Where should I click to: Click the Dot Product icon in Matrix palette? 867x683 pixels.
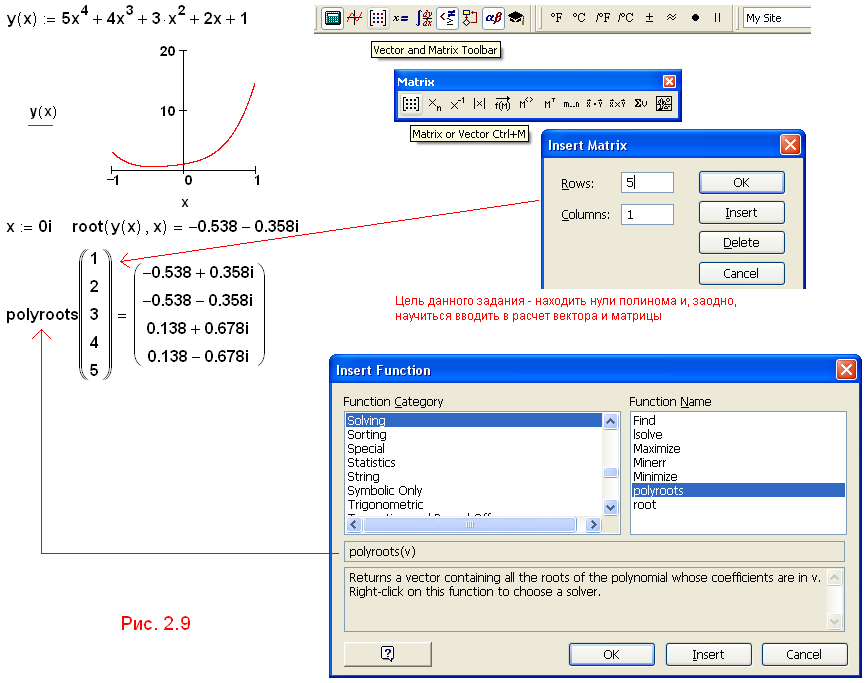[594, 103]
